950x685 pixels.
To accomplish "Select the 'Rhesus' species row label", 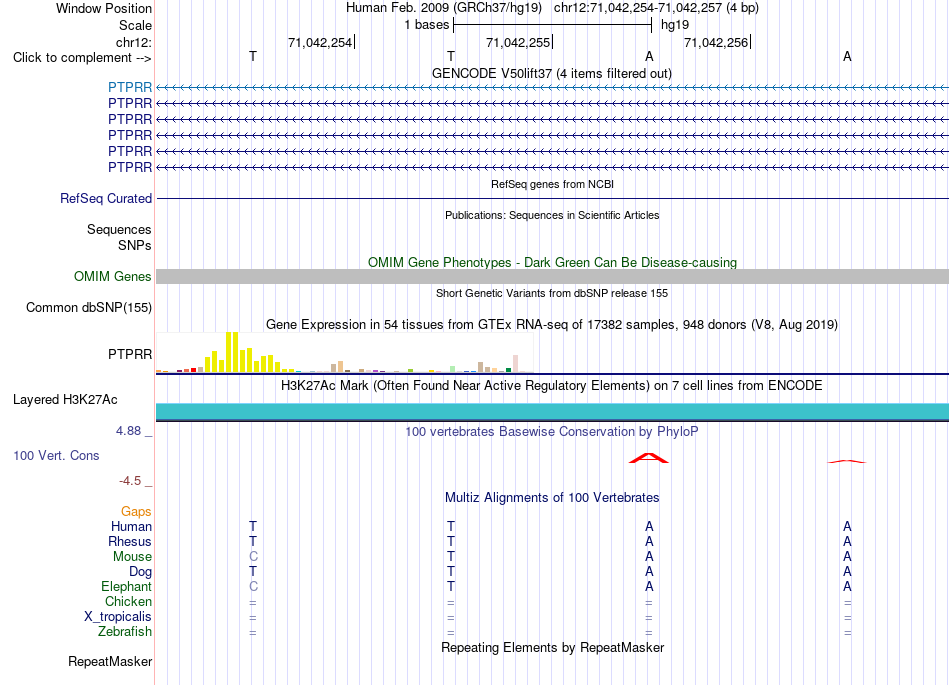I will (130, 541).
